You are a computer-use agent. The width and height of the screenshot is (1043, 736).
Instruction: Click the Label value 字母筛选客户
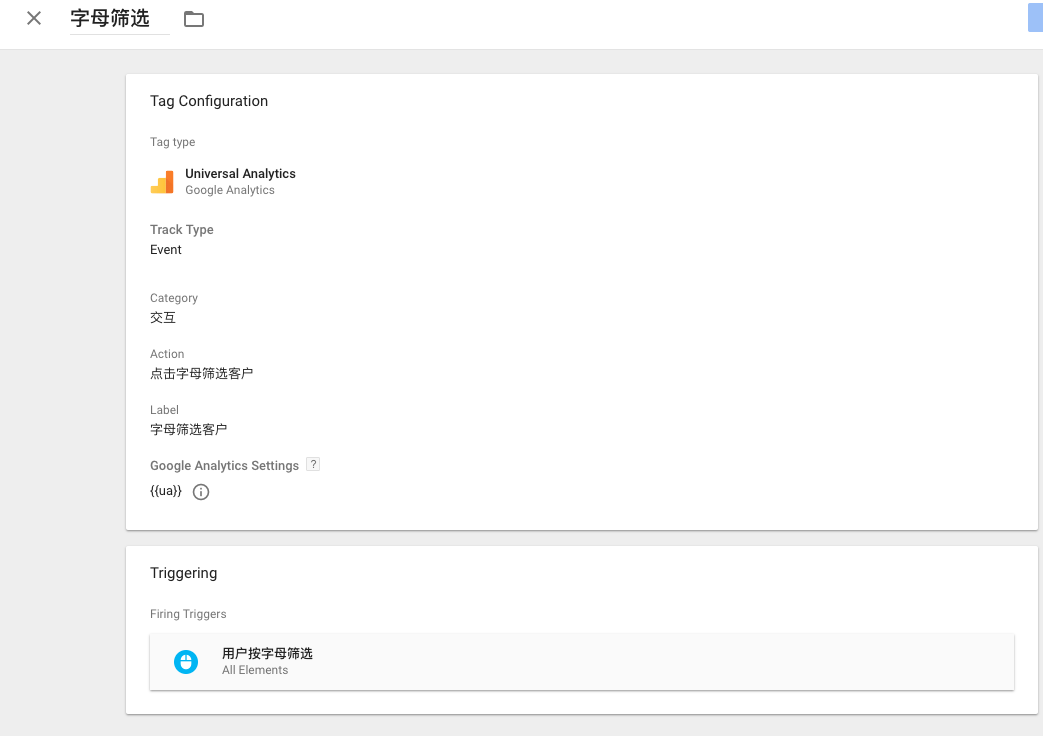[x=188, y=429]
